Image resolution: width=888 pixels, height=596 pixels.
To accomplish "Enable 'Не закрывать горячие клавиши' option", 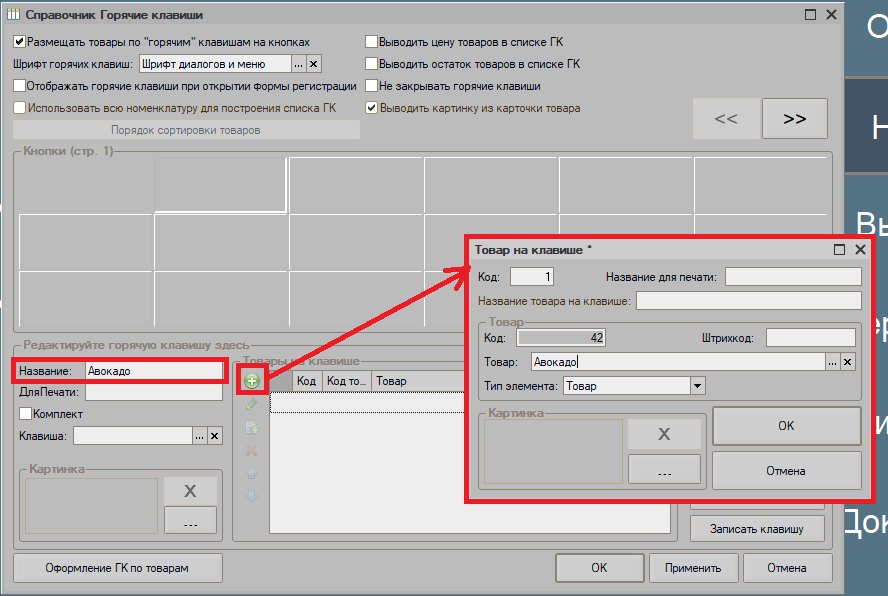I will point(372,86).
